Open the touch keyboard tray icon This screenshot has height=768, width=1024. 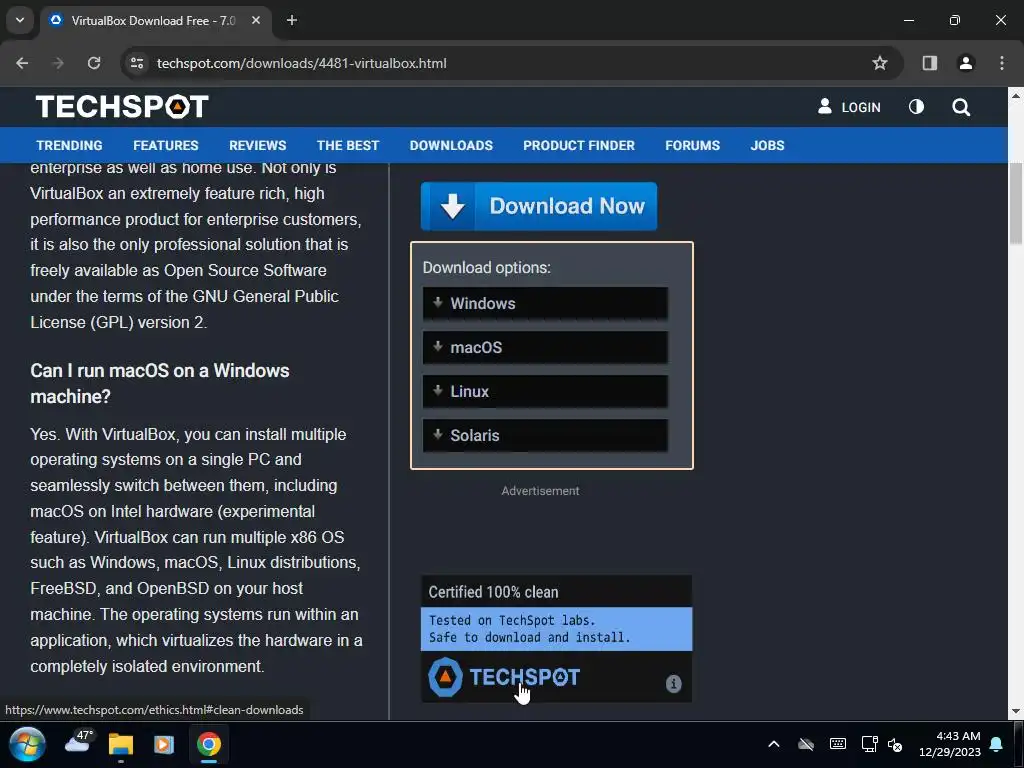(x=838, y=744)
